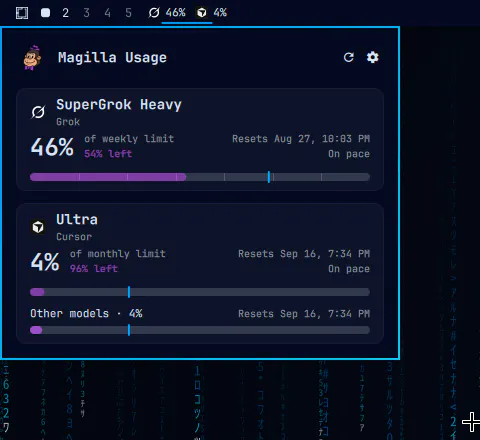Click the Cursor cube logo in Ultra card
Viewport: 480px width, 440px height.
click(38, 227)
